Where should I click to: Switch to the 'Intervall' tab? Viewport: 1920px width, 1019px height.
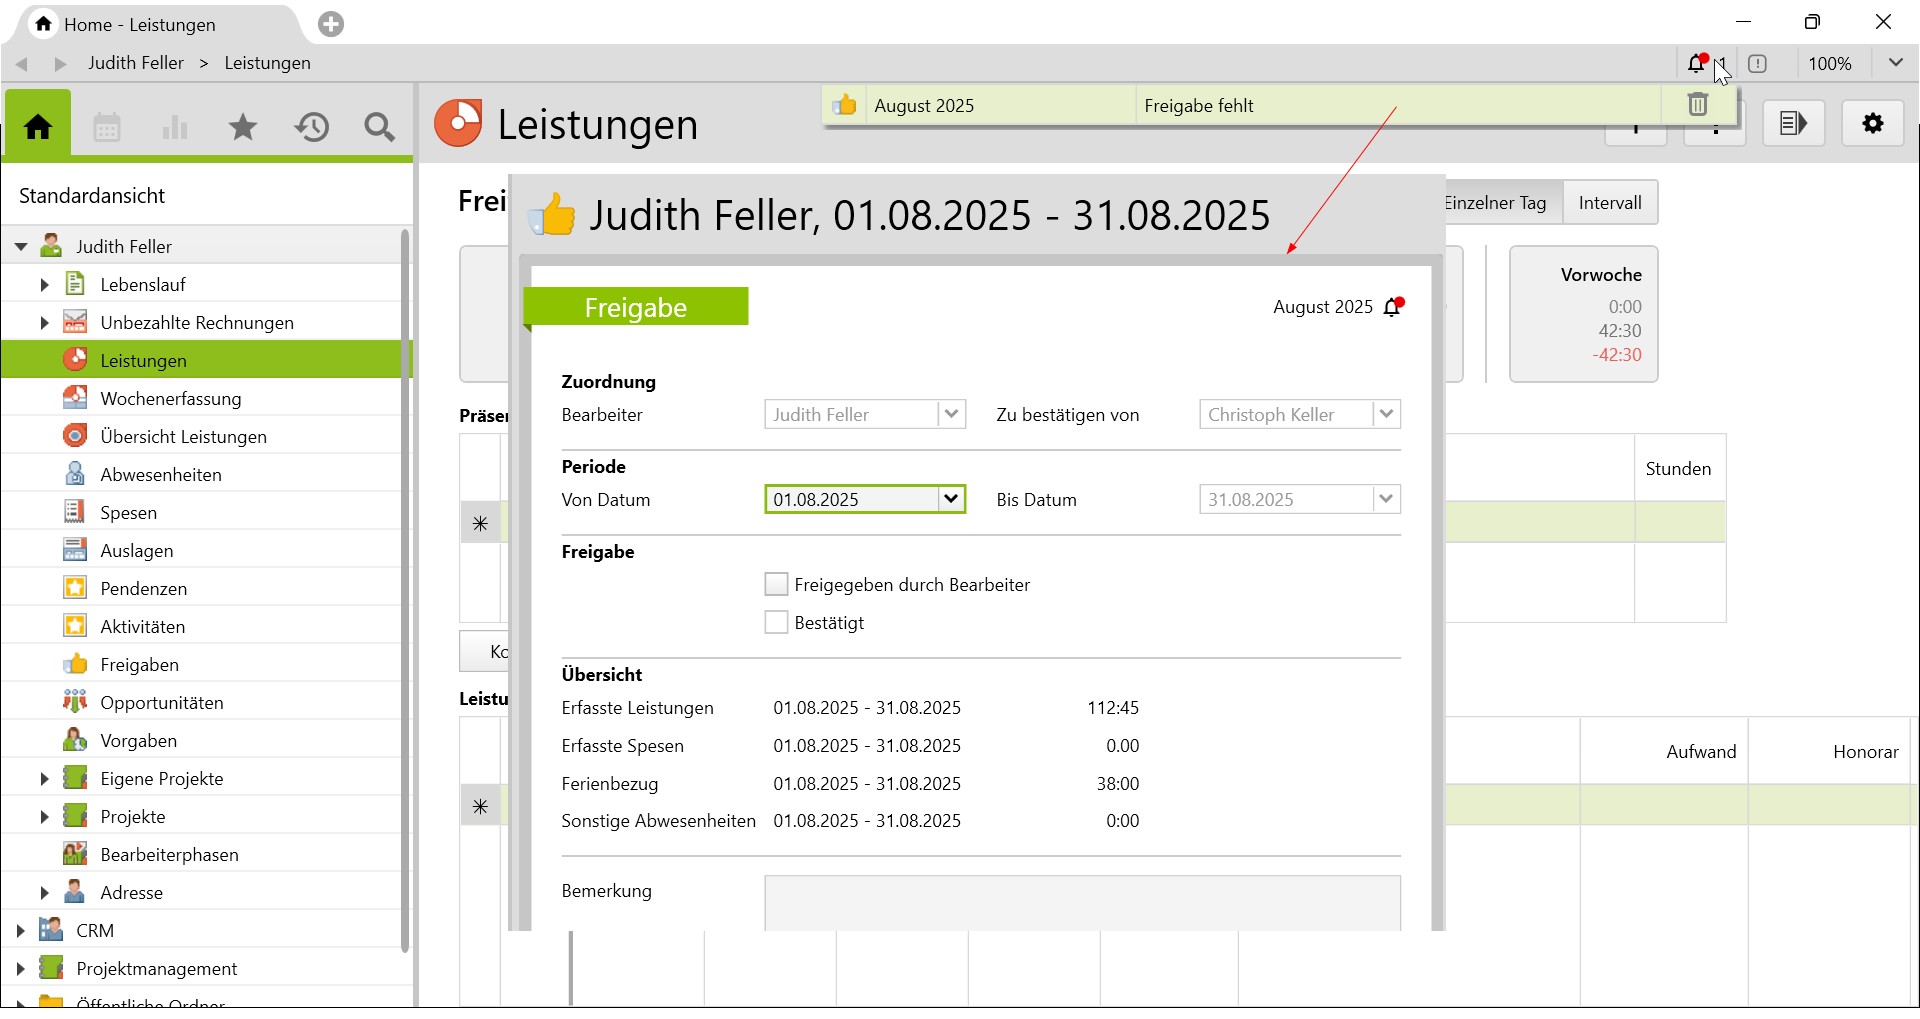(1609, 203)
